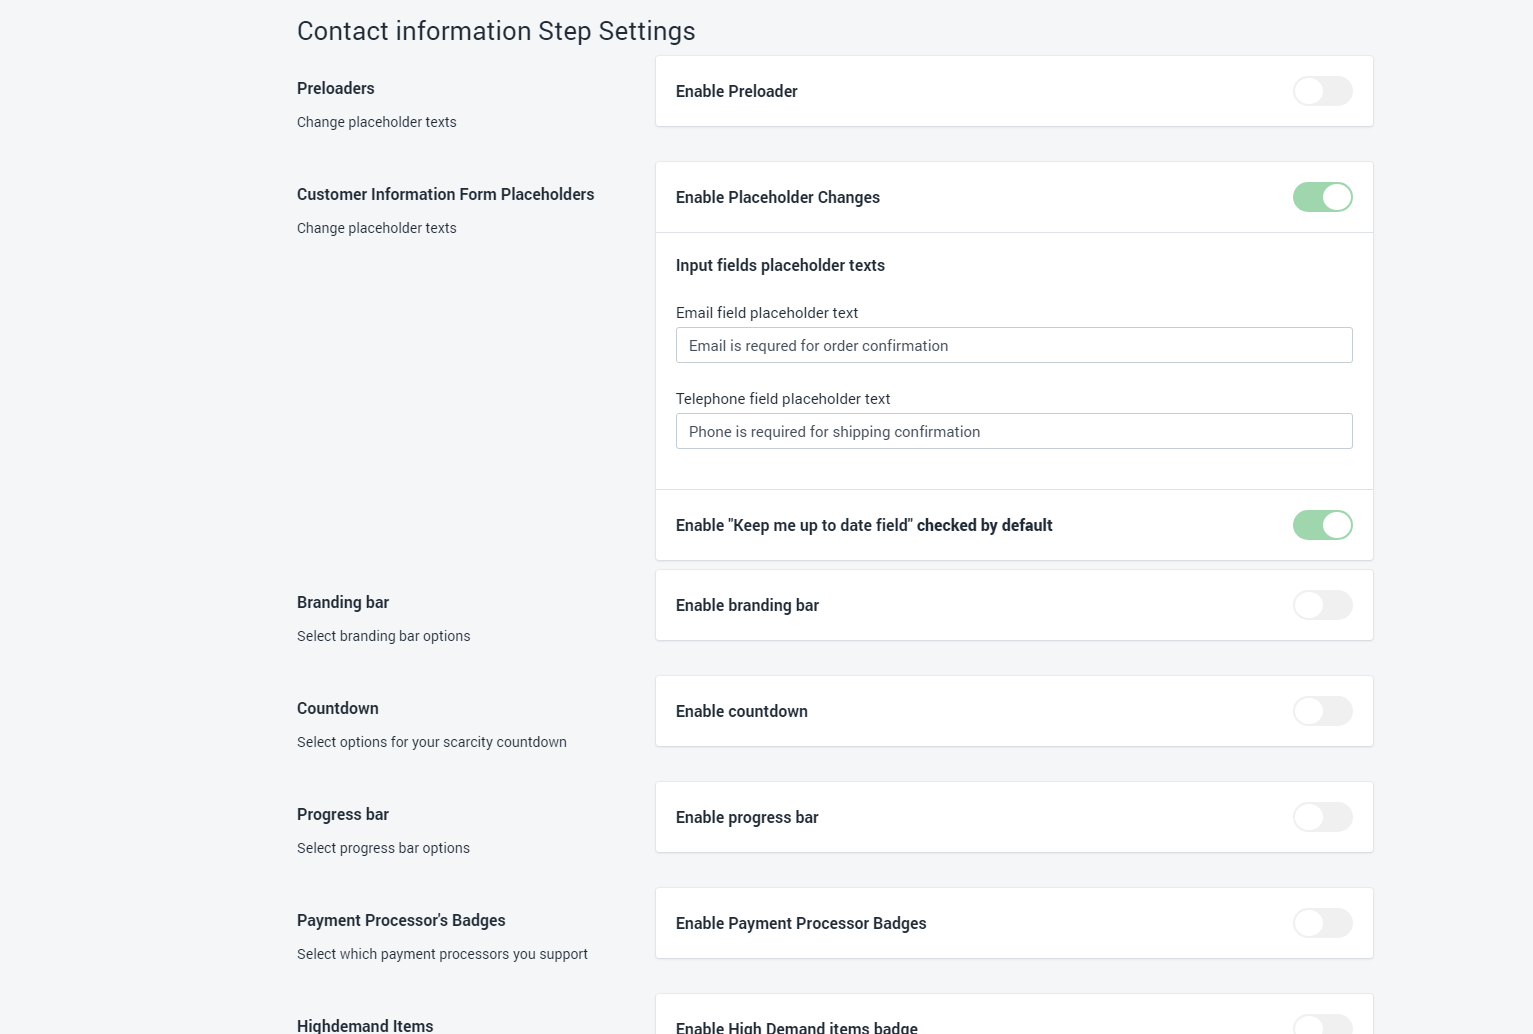Click the Payment Processor's Badges heading

pos(400,920)
